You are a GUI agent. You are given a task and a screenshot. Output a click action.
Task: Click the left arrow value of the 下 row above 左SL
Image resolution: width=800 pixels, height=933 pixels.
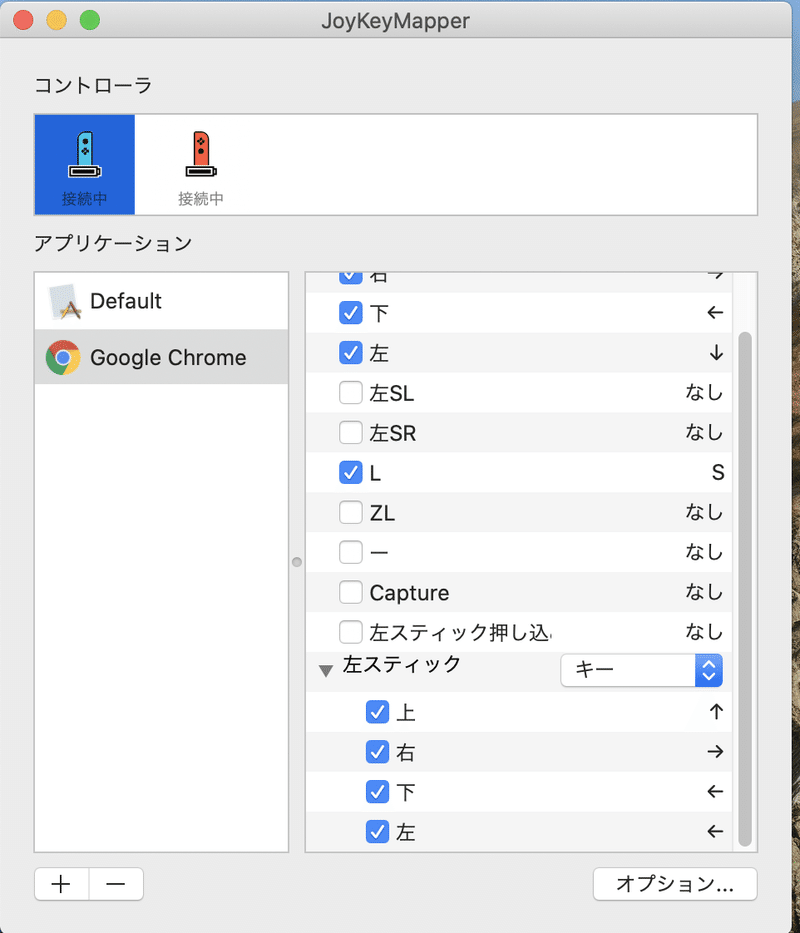(x=715, y=312)
